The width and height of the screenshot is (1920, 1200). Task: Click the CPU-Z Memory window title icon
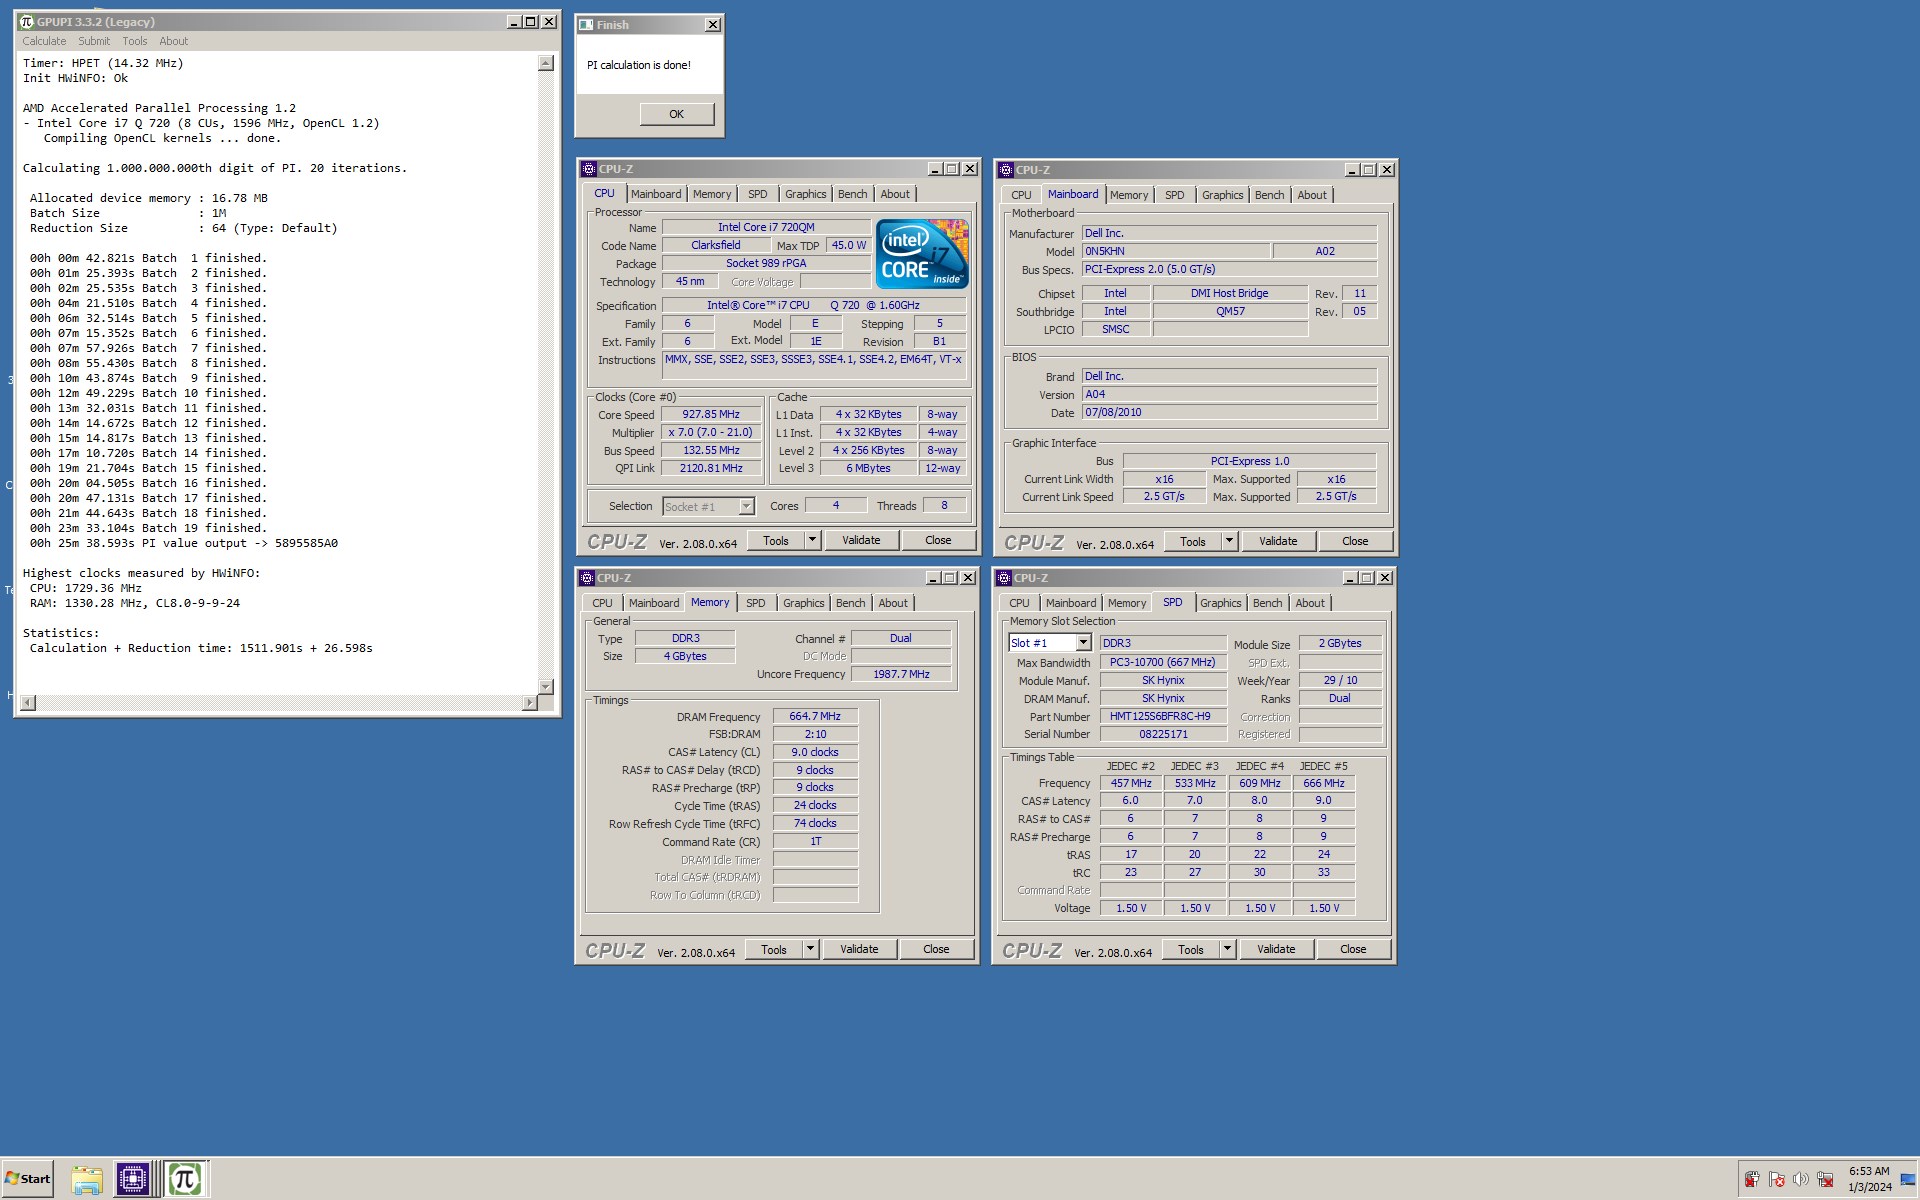(x=587, y=578)
